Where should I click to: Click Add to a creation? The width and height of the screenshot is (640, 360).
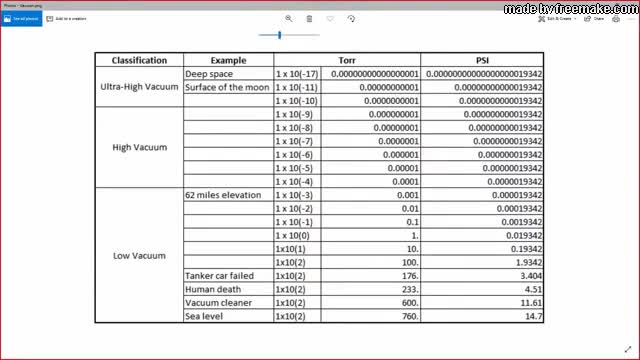point(67,19)
